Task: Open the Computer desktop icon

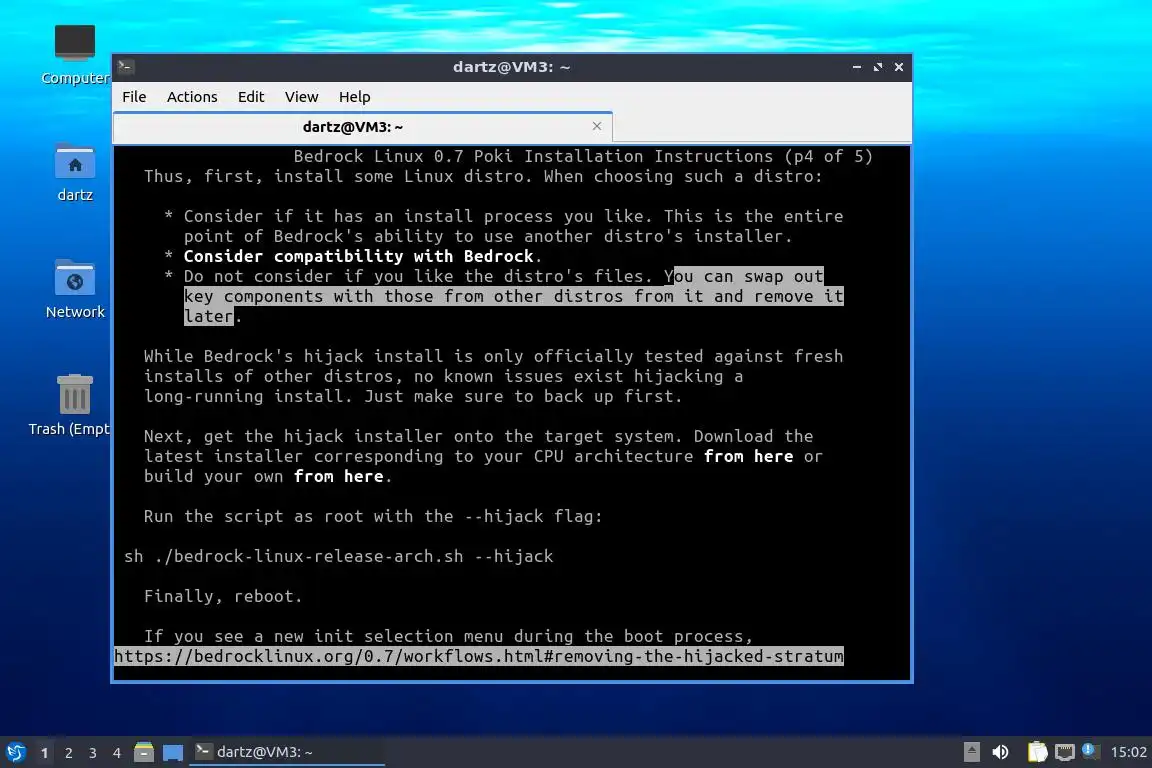Action: click(75, 54)
